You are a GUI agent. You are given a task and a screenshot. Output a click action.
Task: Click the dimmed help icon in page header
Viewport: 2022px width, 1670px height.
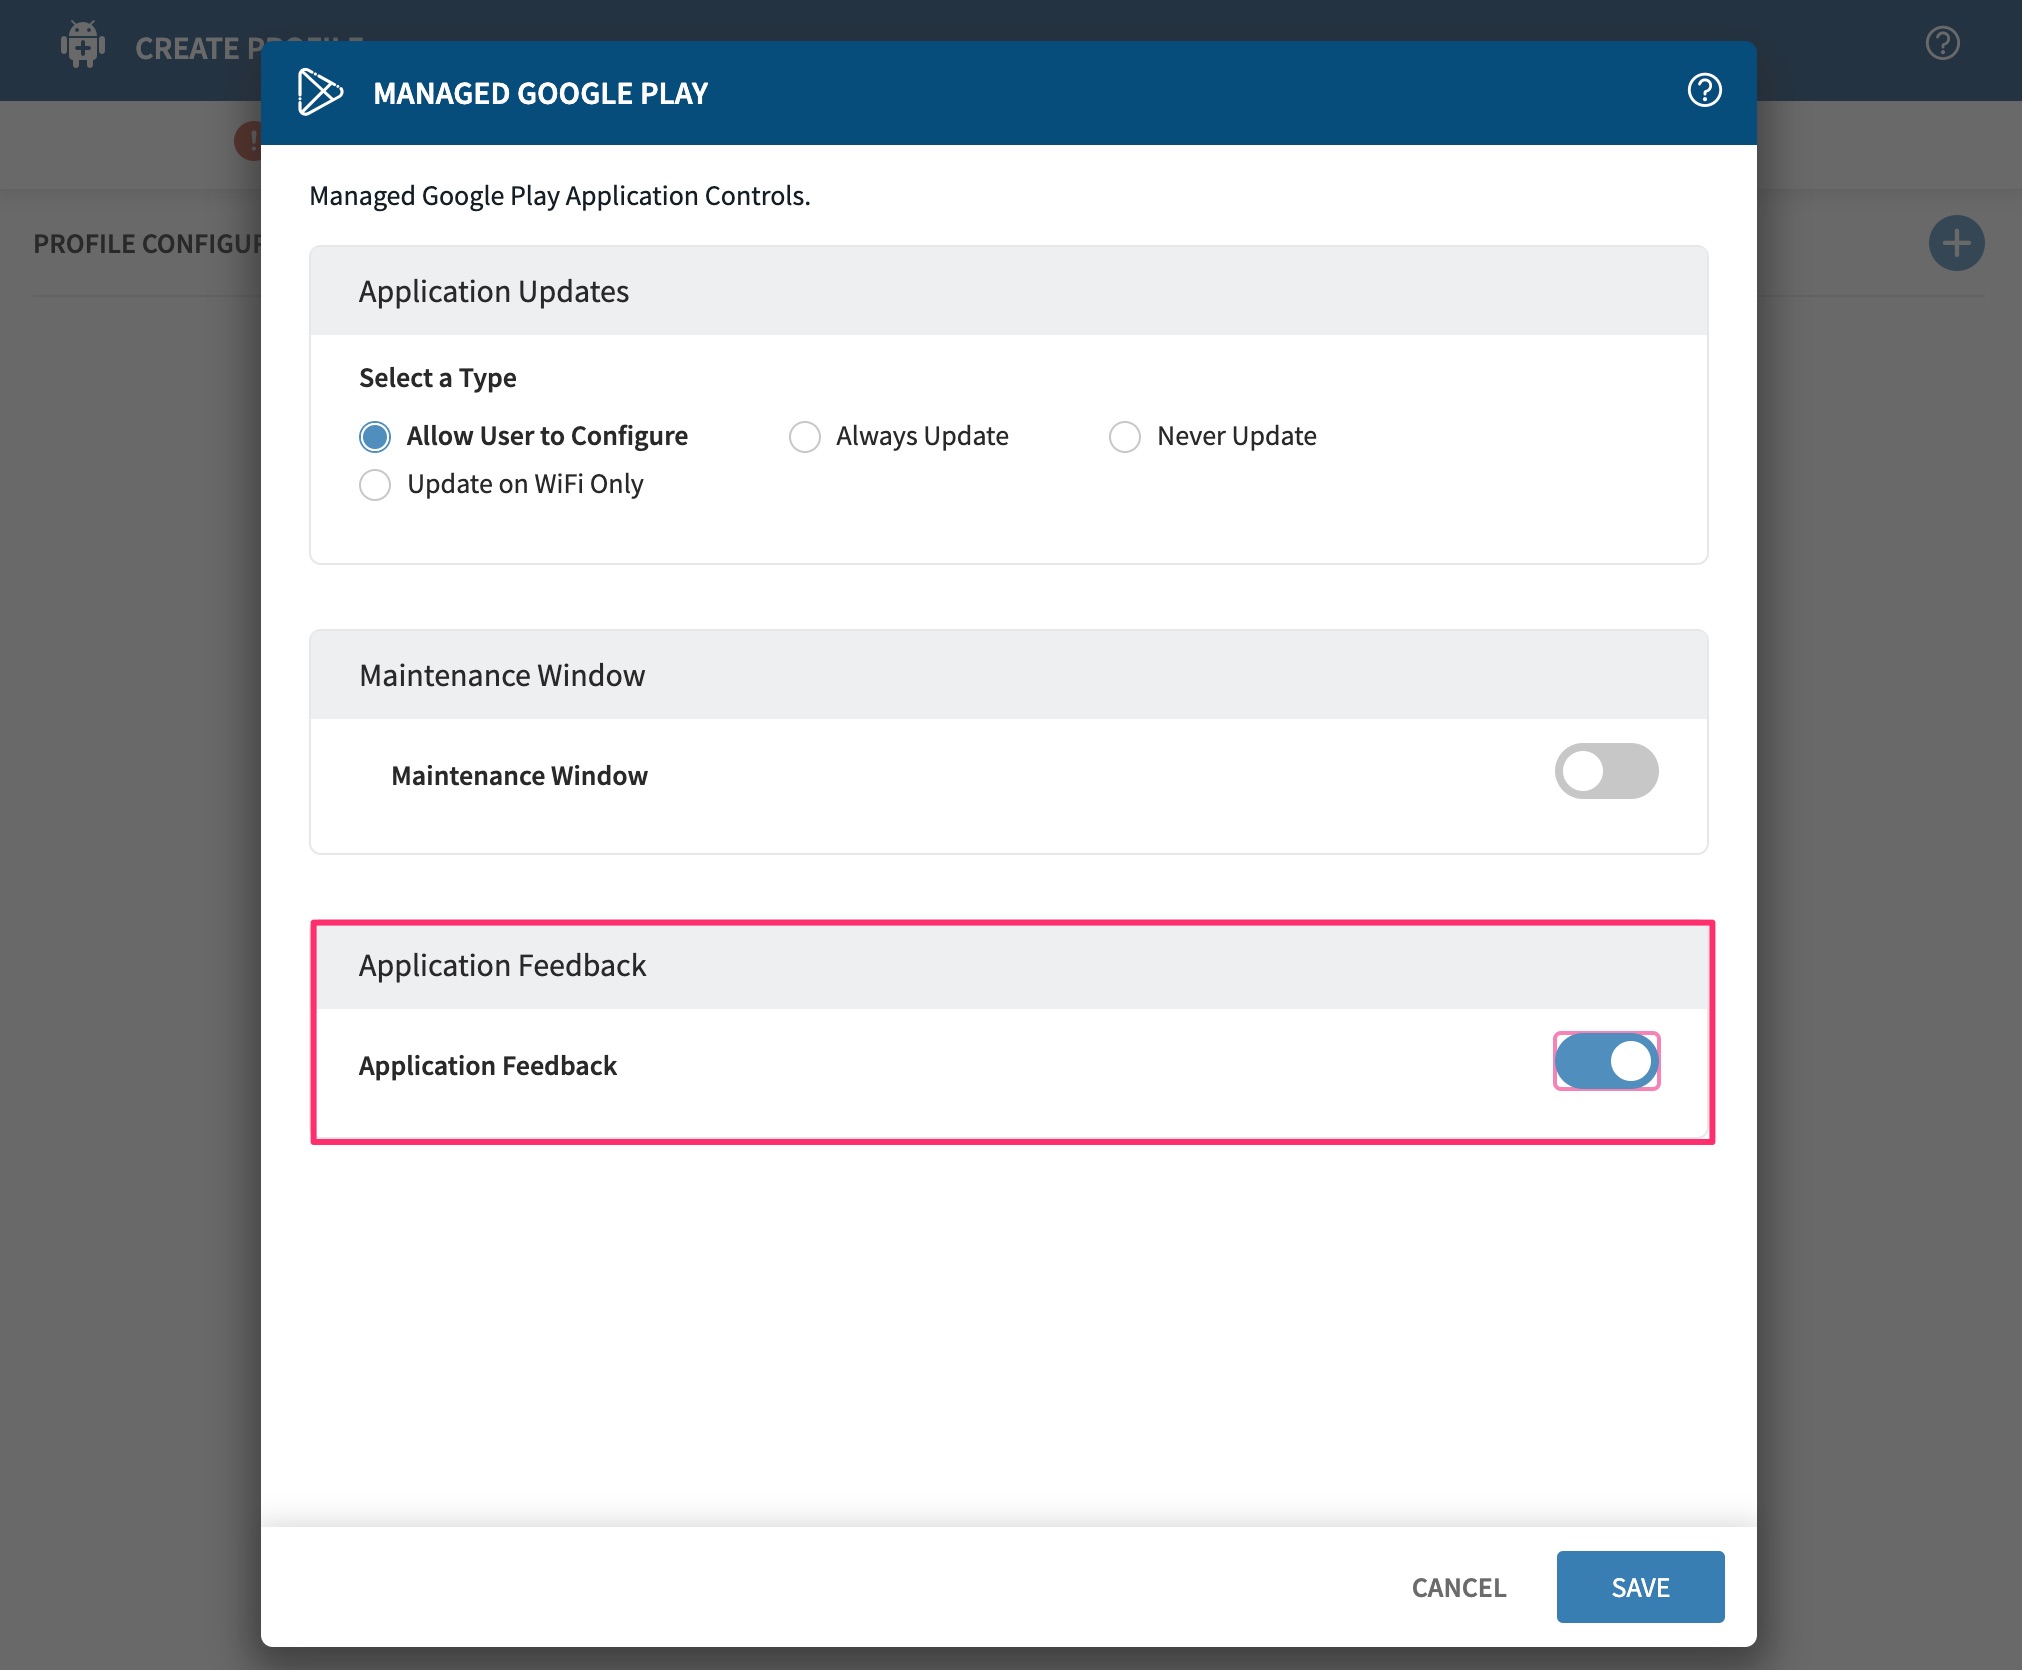click(1942, 44)
